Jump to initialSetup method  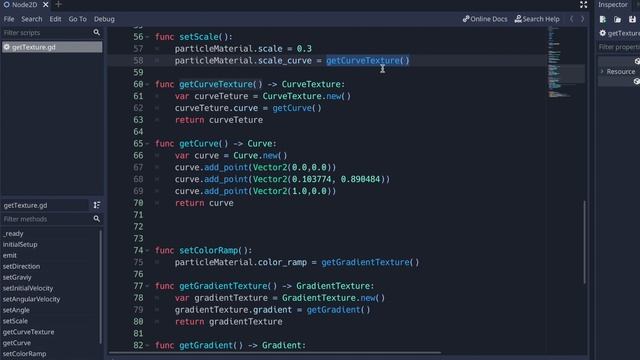point(20,244)
